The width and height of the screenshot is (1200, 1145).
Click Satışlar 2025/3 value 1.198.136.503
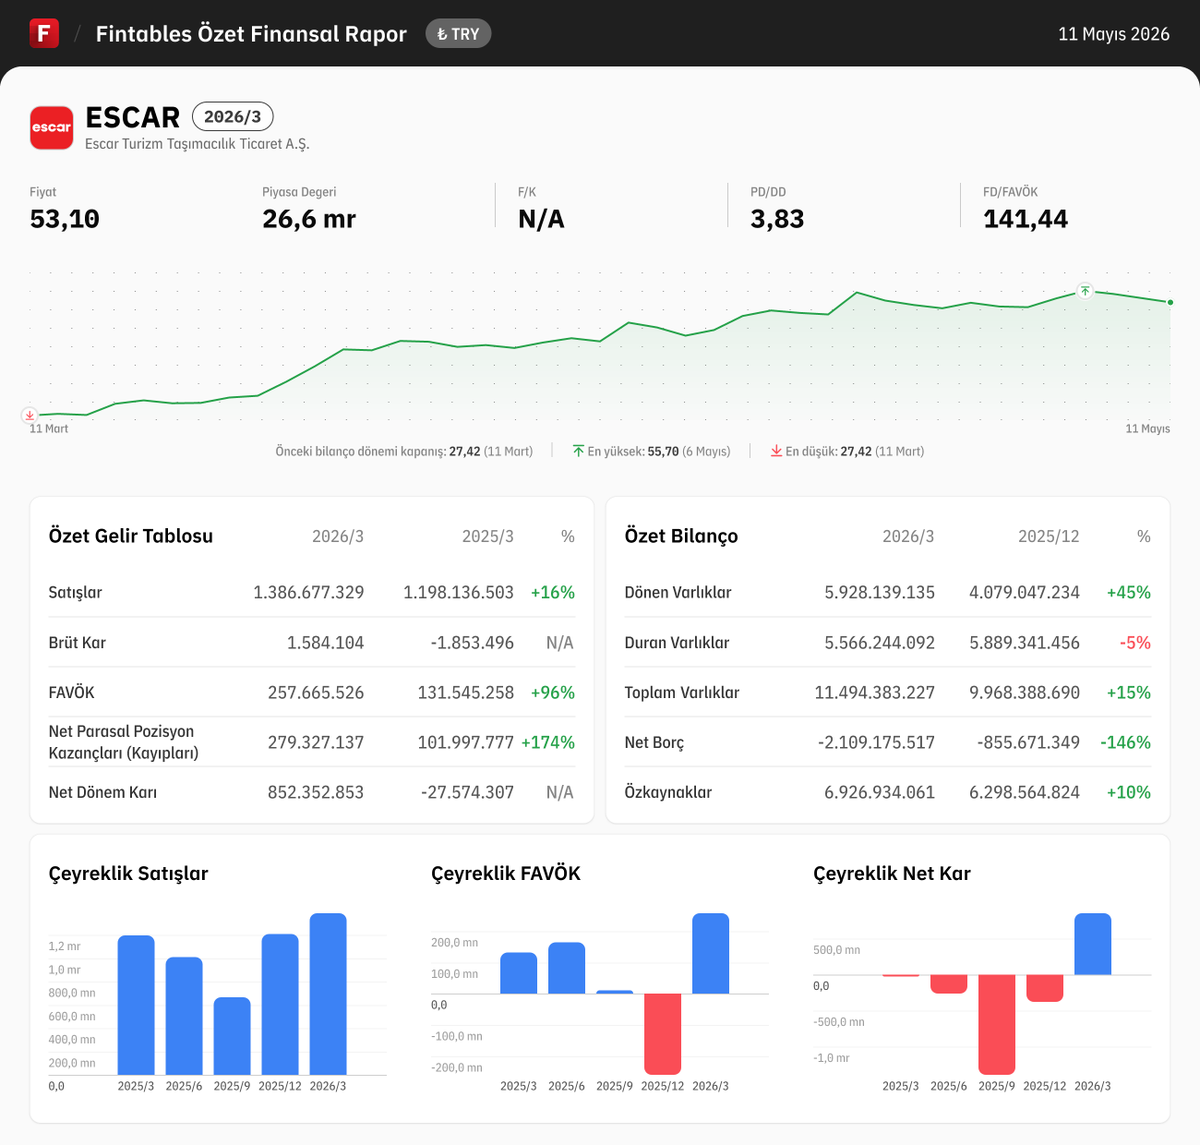coord(458,592)
